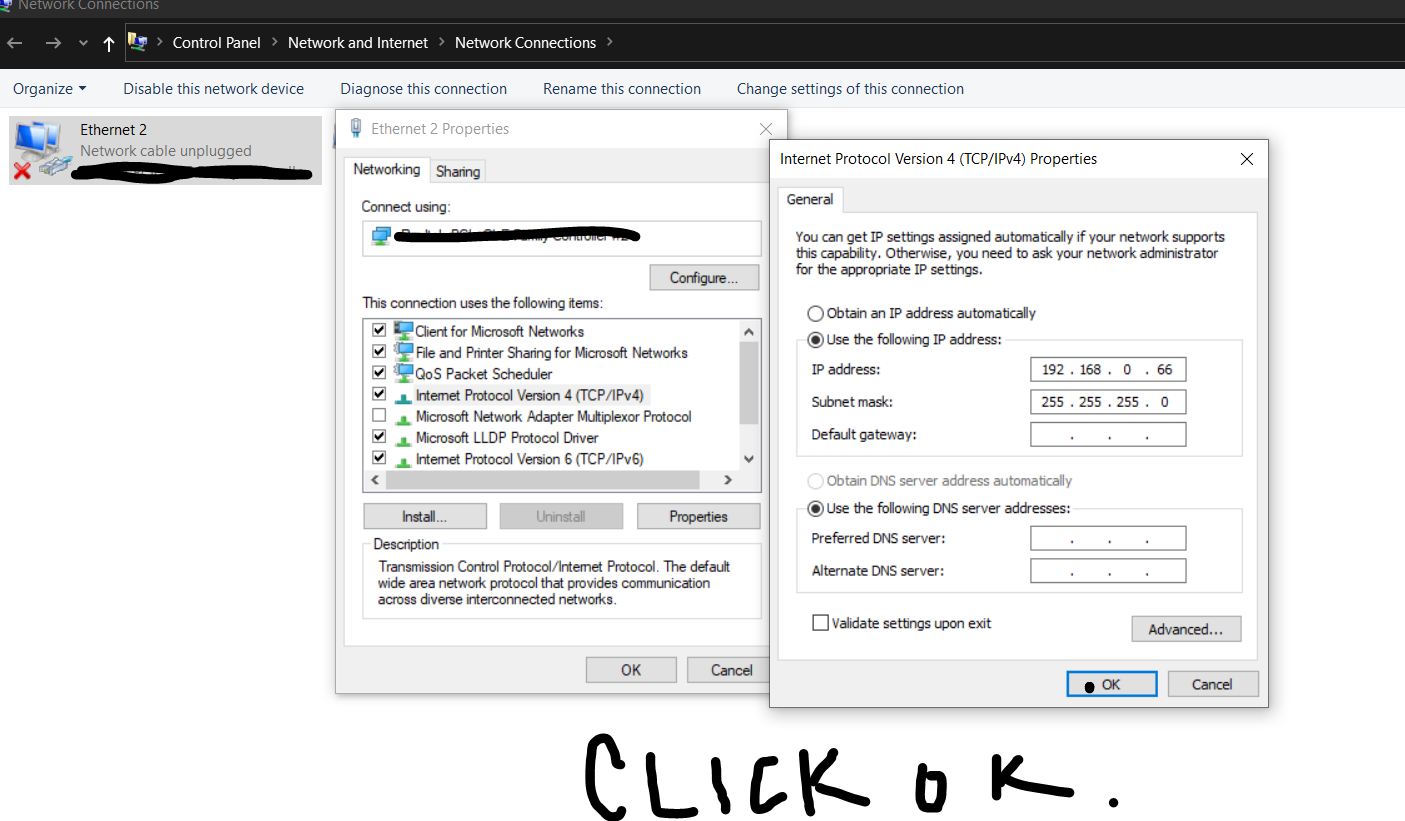Viewport: 1405px width, 821px height.
Task: Click the Default gateway input field
Action: pos(1108,434)
